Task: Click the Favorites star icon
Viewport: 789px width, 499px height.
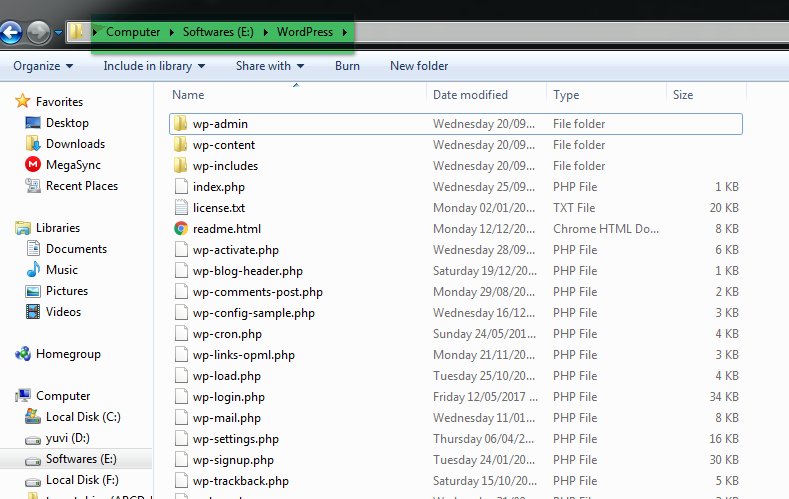Action: (23, 101)
